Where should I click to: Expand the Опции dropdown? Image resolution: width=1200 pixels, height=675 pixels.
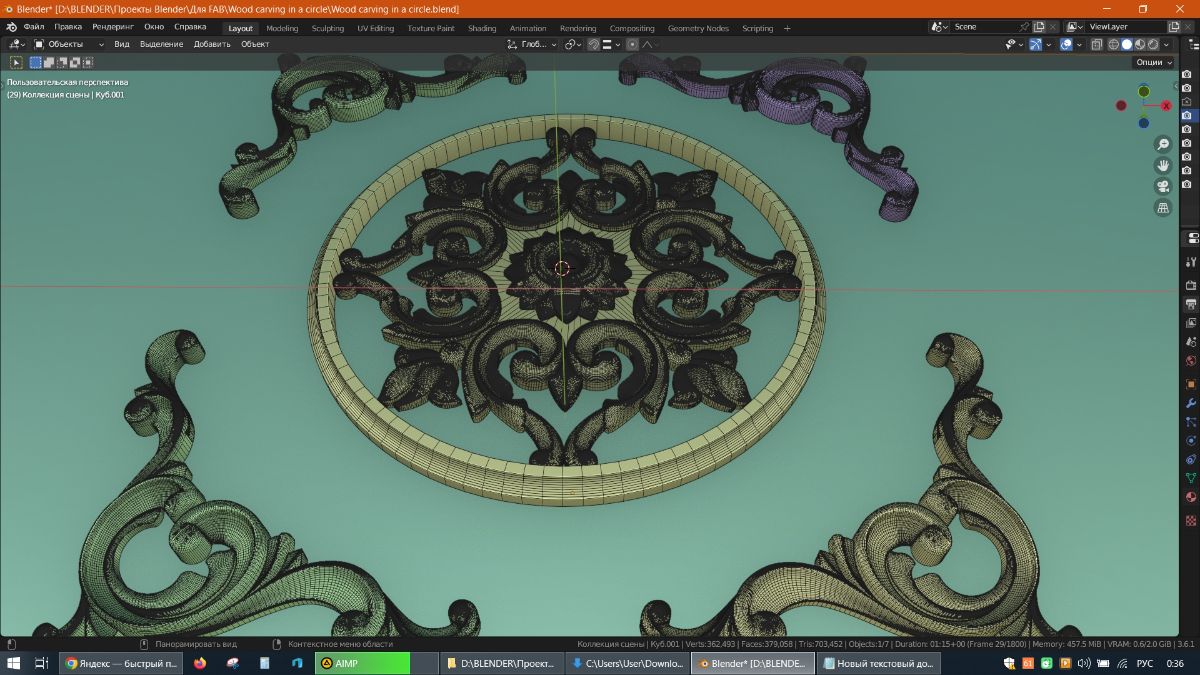click(1153, 62)
